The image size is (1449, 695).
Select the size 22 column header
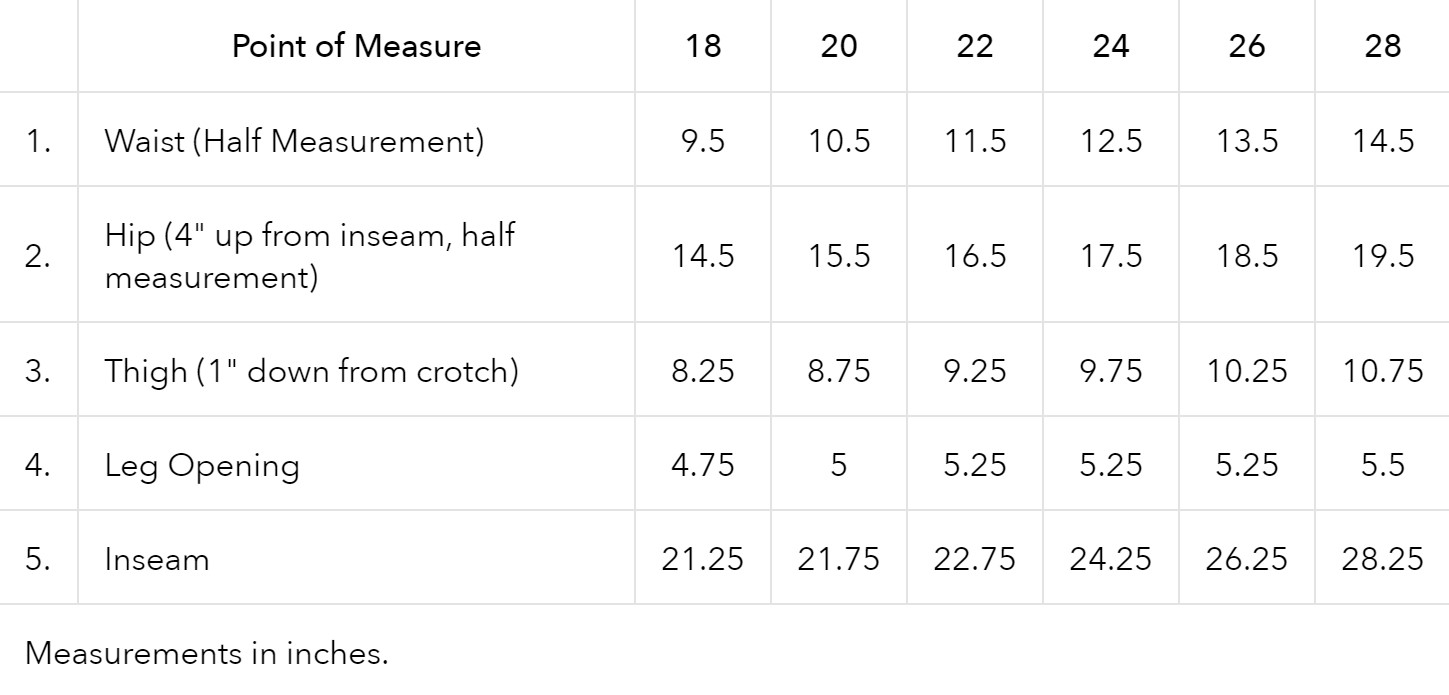(x=974, y=46)
